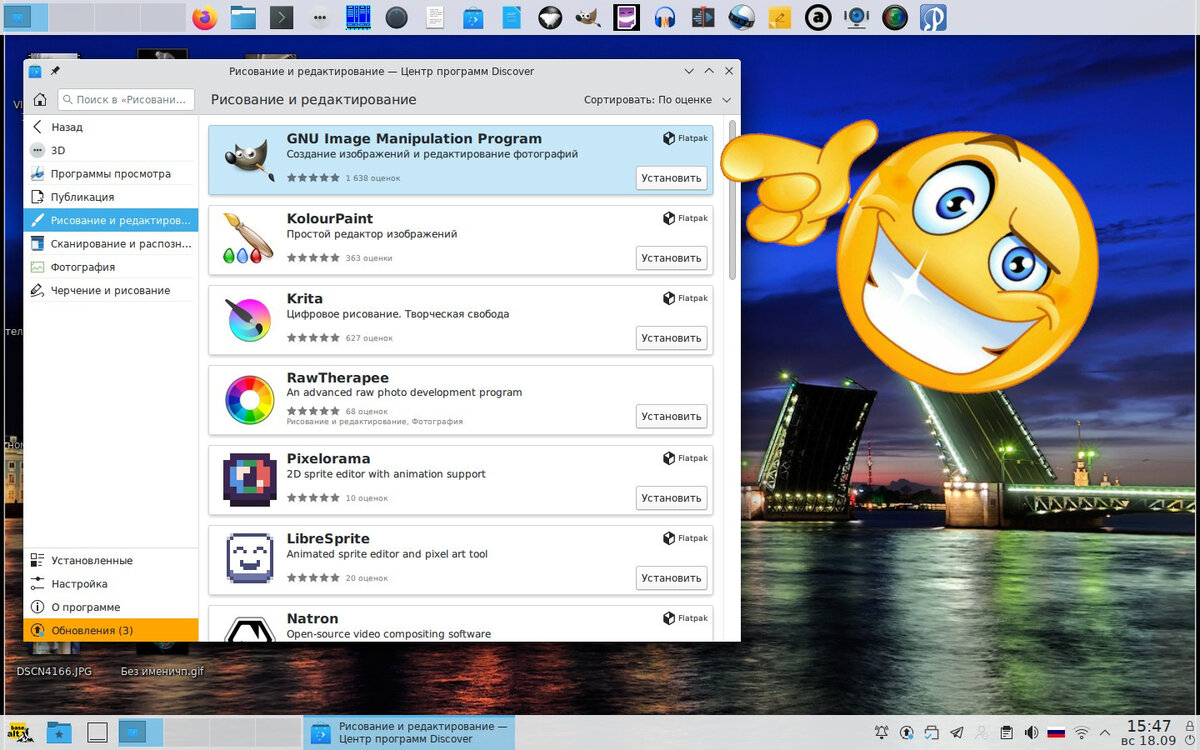Install KolourPaint
This screenshot has height=750, width=1200.
[671, 258]
